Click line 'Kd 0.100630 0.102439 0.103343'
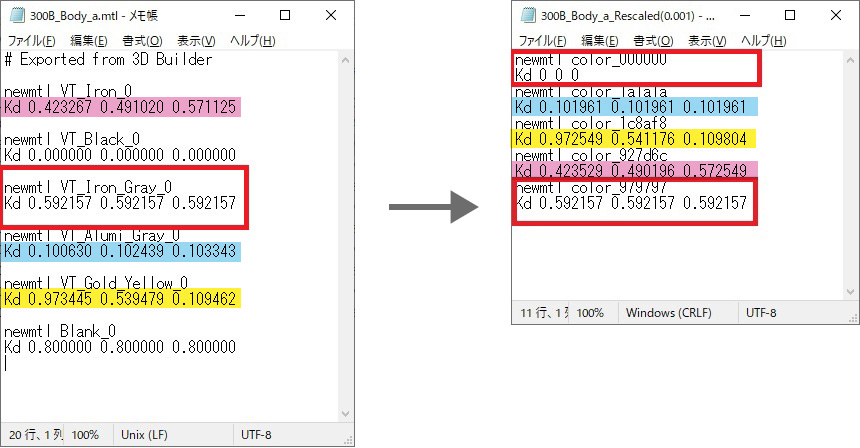The width and height of the screenshot is (860, 448). click(120, 251)
